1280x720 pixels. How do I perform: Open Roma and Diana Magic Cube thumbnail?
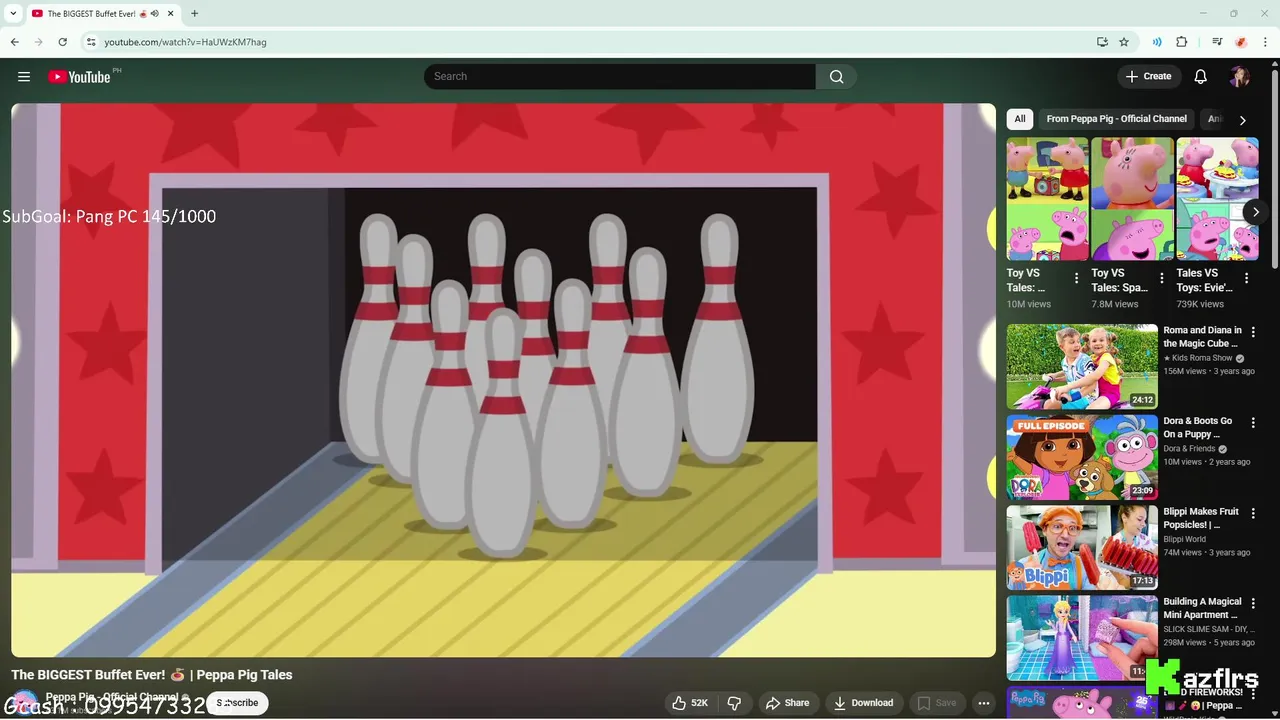point(1082,367)
